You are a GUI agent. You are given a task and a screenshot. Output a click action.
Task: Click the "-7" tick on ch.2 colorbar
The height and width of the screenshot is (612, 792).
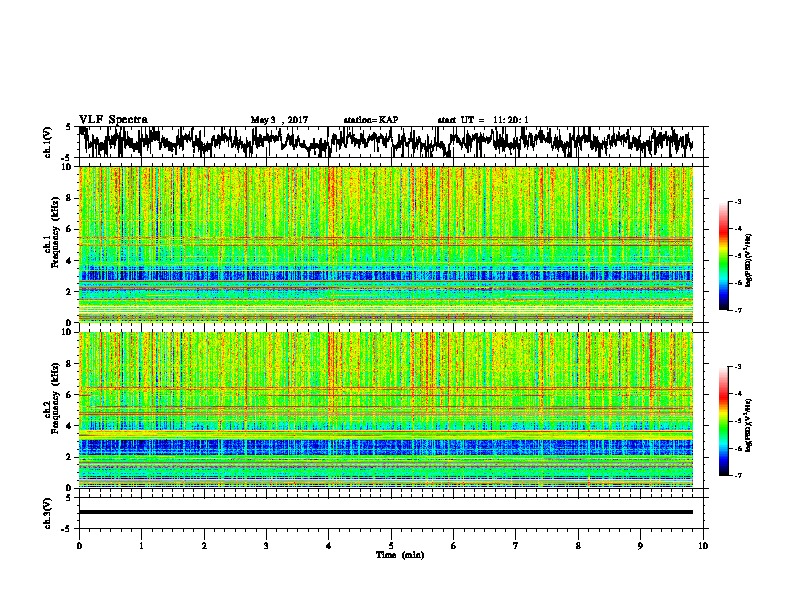[738, 476]
